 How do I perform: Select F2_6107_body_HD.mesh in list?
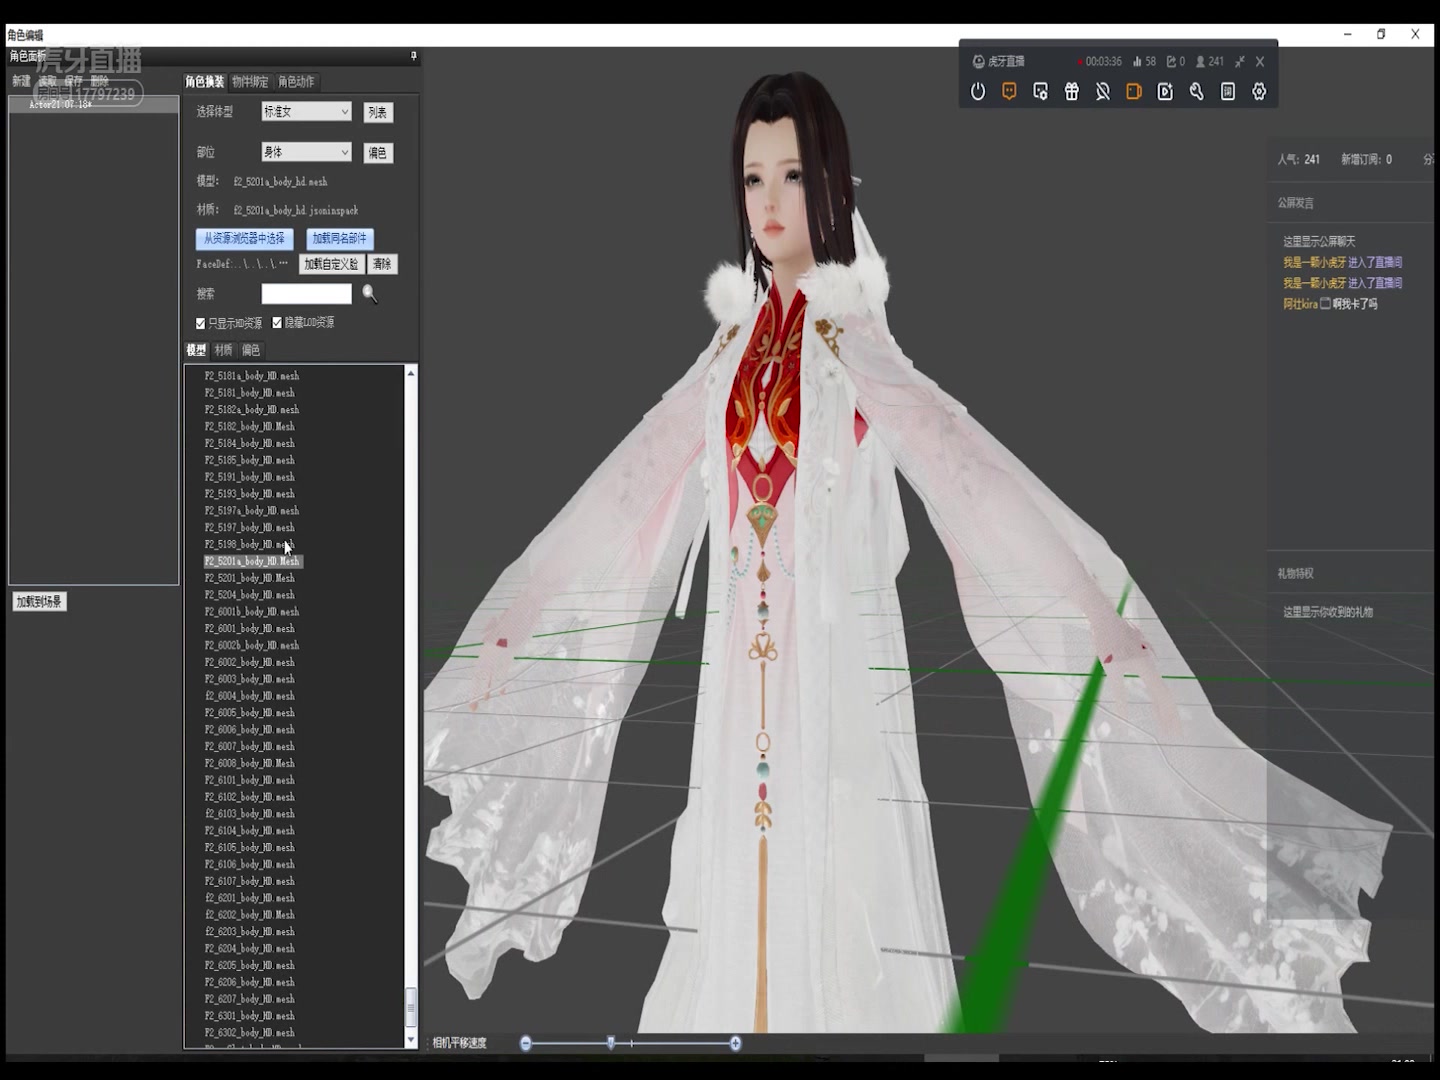(x=250, y=881)
